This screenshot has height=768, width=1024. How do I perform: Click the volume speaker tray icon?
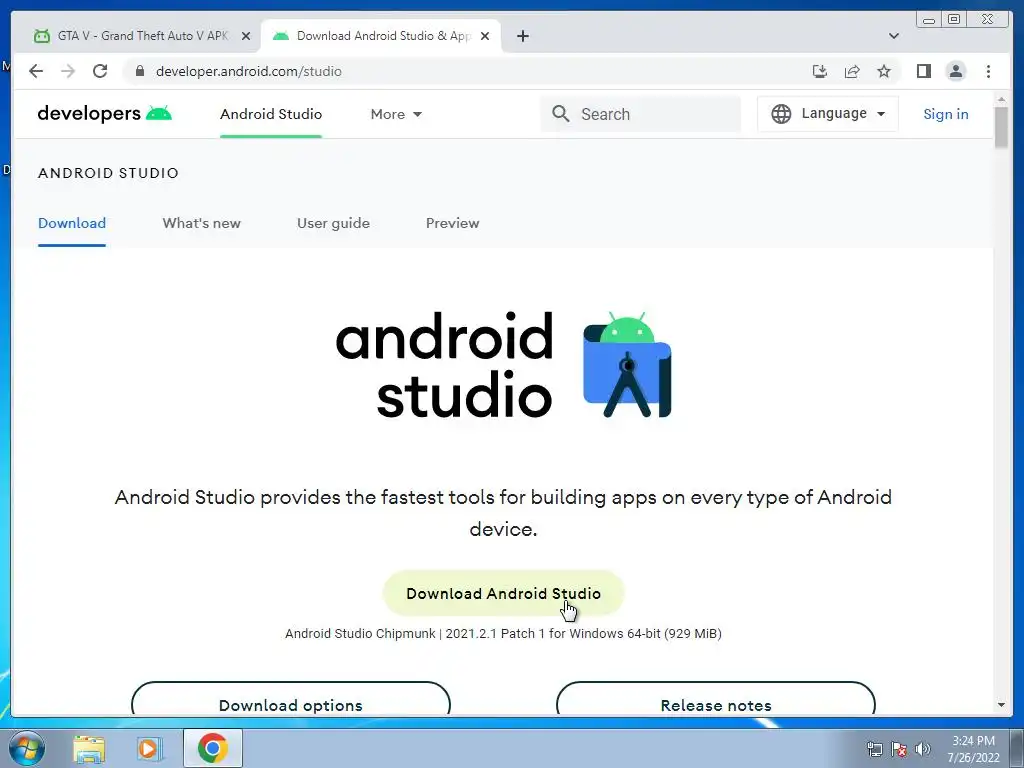[923, 749]
